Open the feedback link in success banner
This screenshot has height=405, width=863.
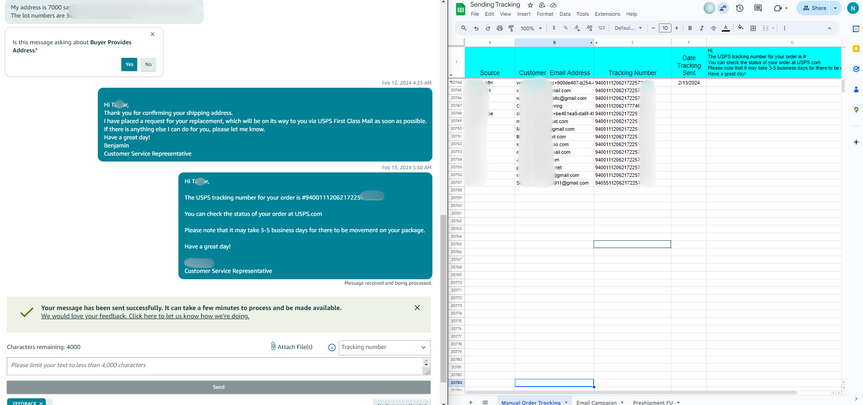[145, 316]
